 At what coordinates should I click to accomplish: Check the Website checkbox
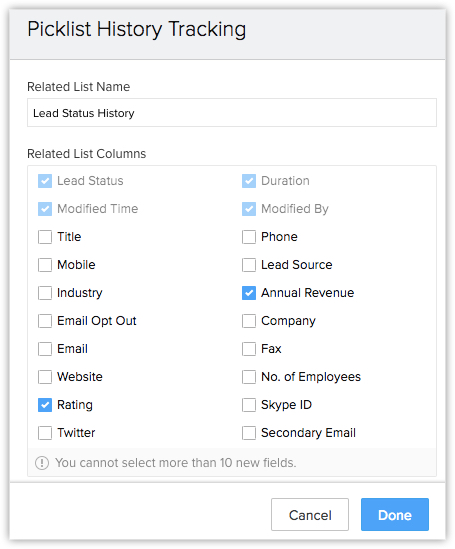(x=45, y=377)
